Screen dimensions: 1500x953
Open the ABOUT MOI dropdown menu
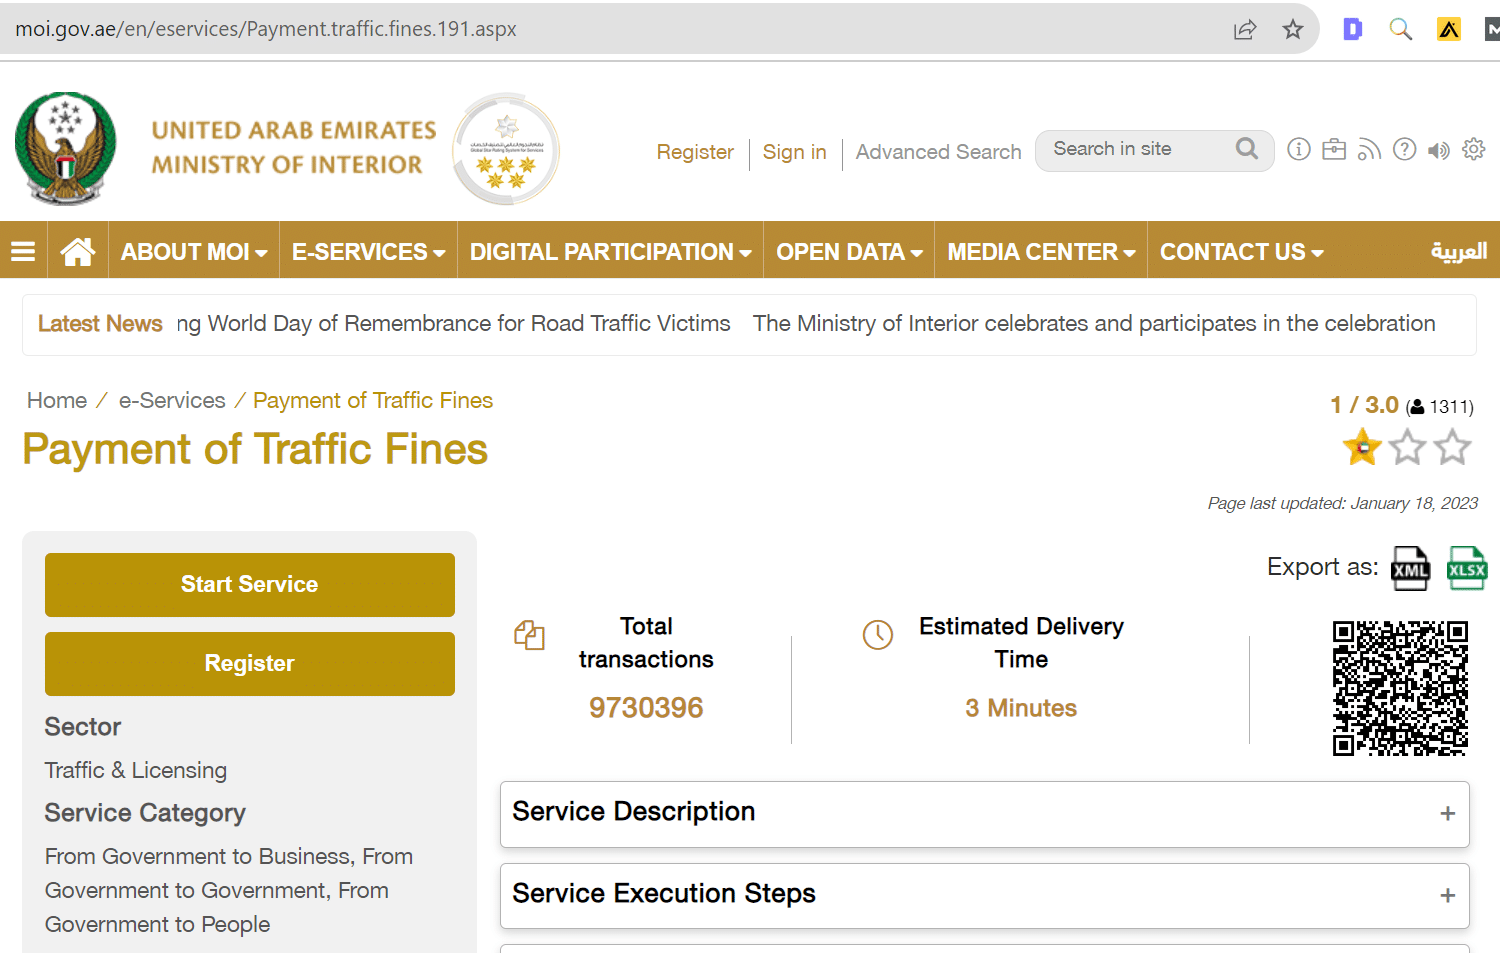[x=194, y=252]
